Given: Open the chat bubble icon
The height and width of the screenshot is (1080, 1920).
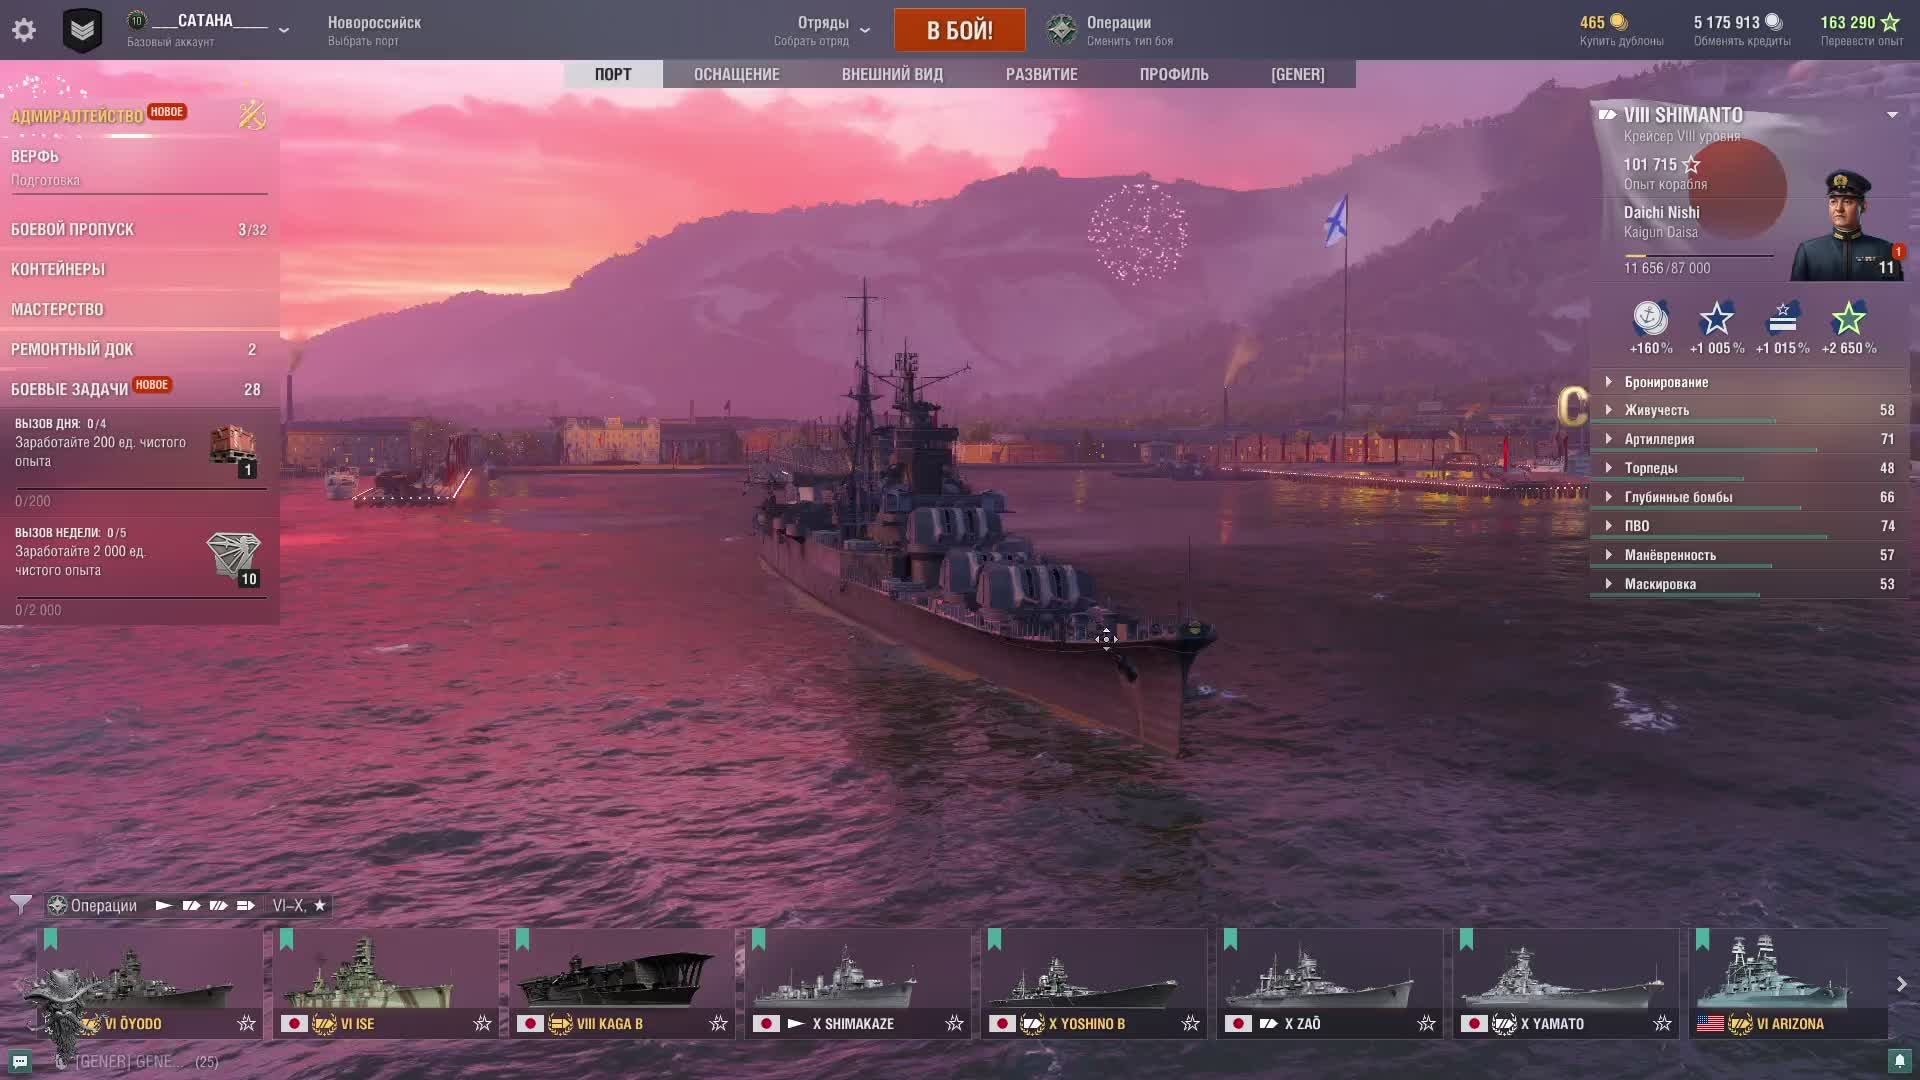Looking at the screenshot, I should click(19, 1061).
